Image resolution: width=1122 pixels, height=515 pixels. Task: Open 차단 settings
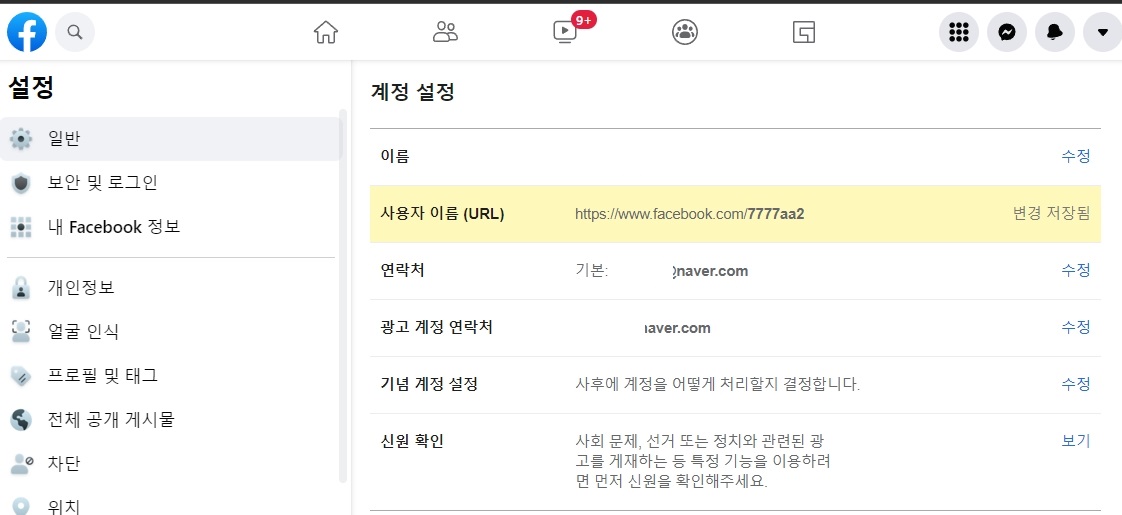(171, 464)
